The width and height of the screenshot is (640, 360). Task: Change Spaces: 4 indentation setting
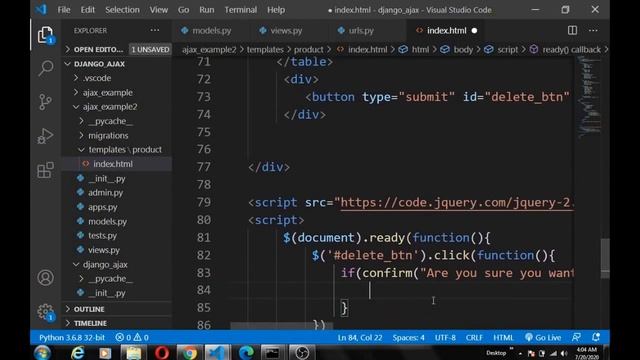[408, 338]
